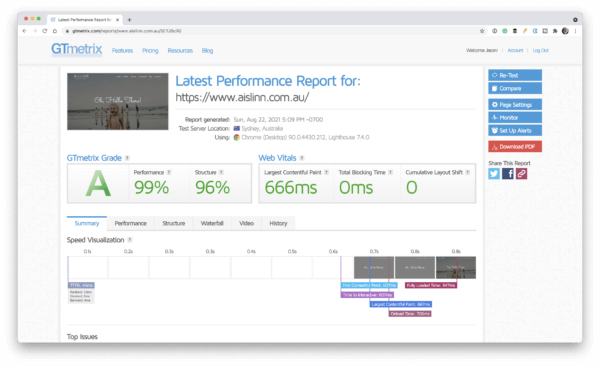600x366 pixels.
Task: Click the GTmetrix logo
Action: [x=77, y=49]
